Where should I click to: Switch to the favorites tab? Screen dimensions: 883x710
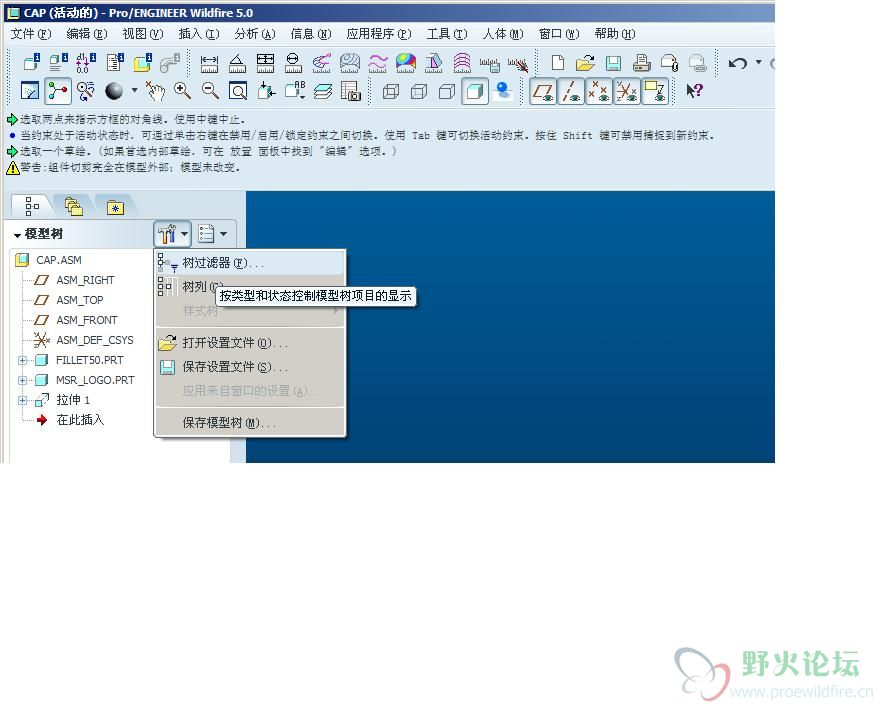[115, 207]
